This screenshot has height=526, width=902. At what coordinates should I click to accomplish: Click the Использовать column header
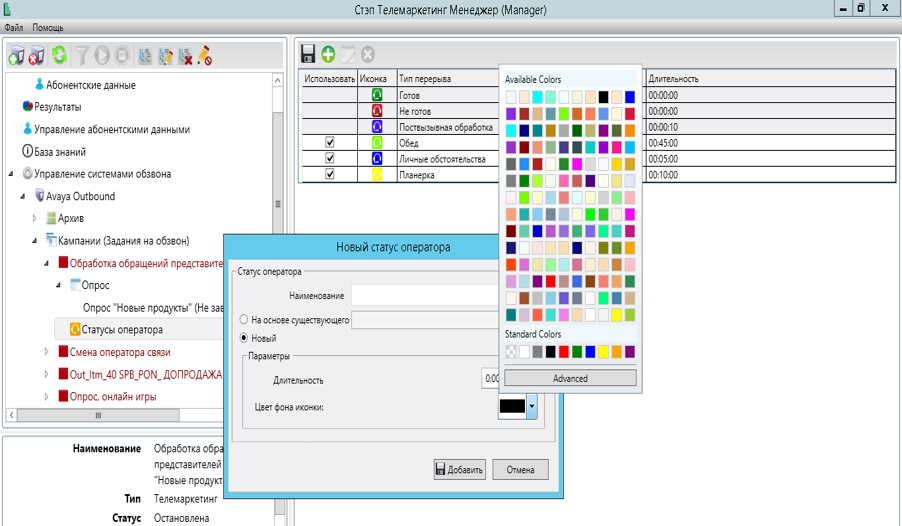coord(330,79)
